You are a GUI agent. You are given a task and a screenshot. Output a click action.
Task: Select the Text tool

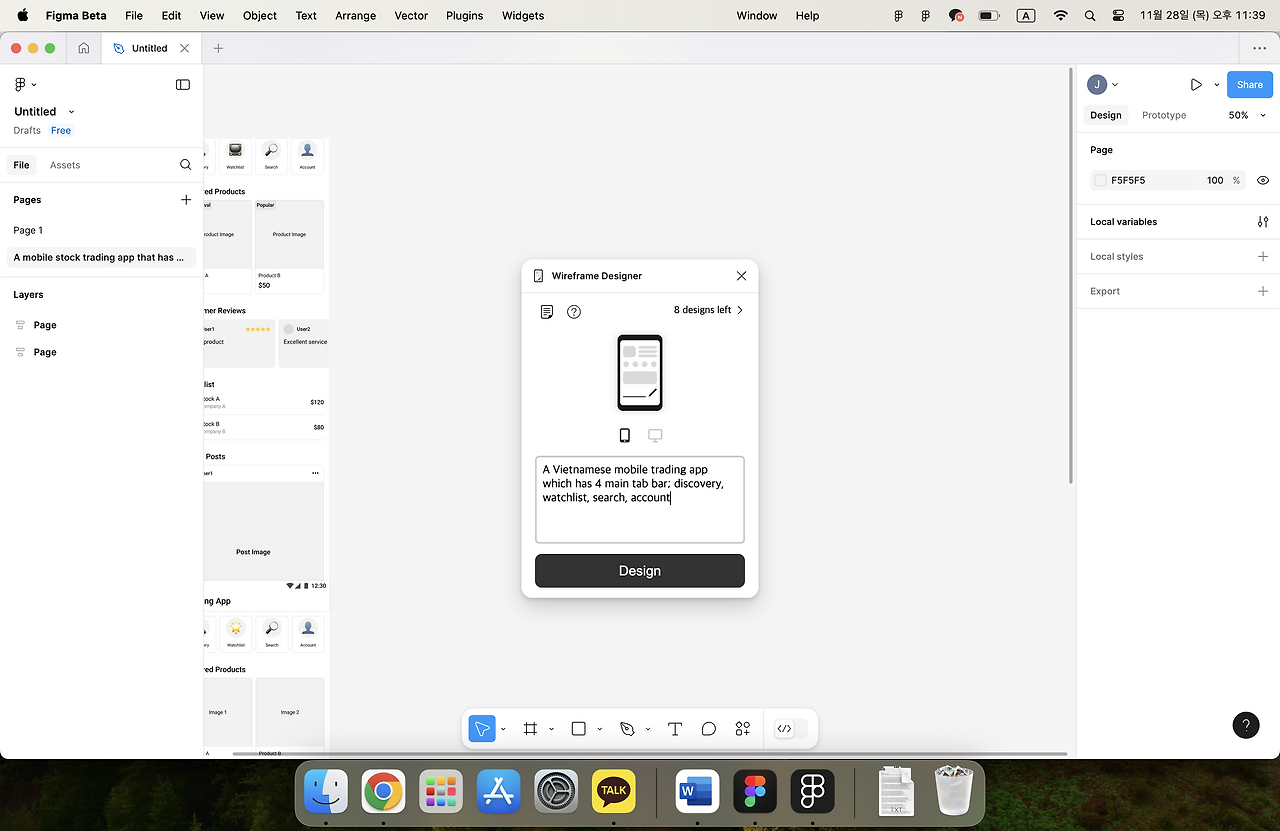point(675,729)
